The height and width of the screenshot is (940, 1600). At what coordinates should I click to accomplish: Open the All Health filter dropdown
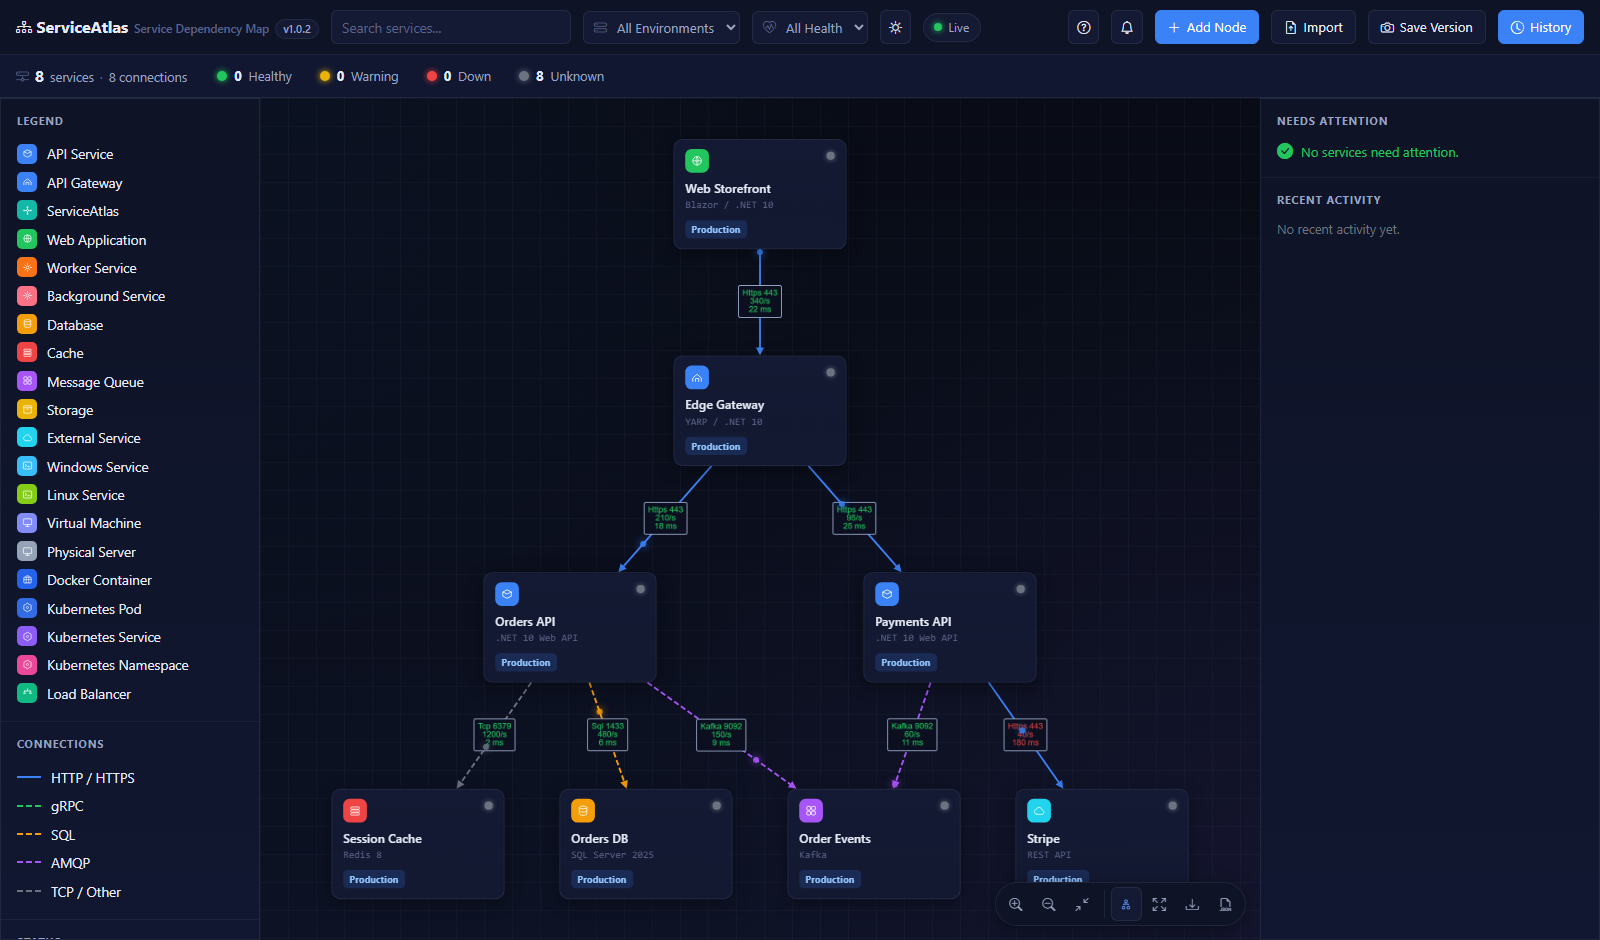(x=810, y=28)
